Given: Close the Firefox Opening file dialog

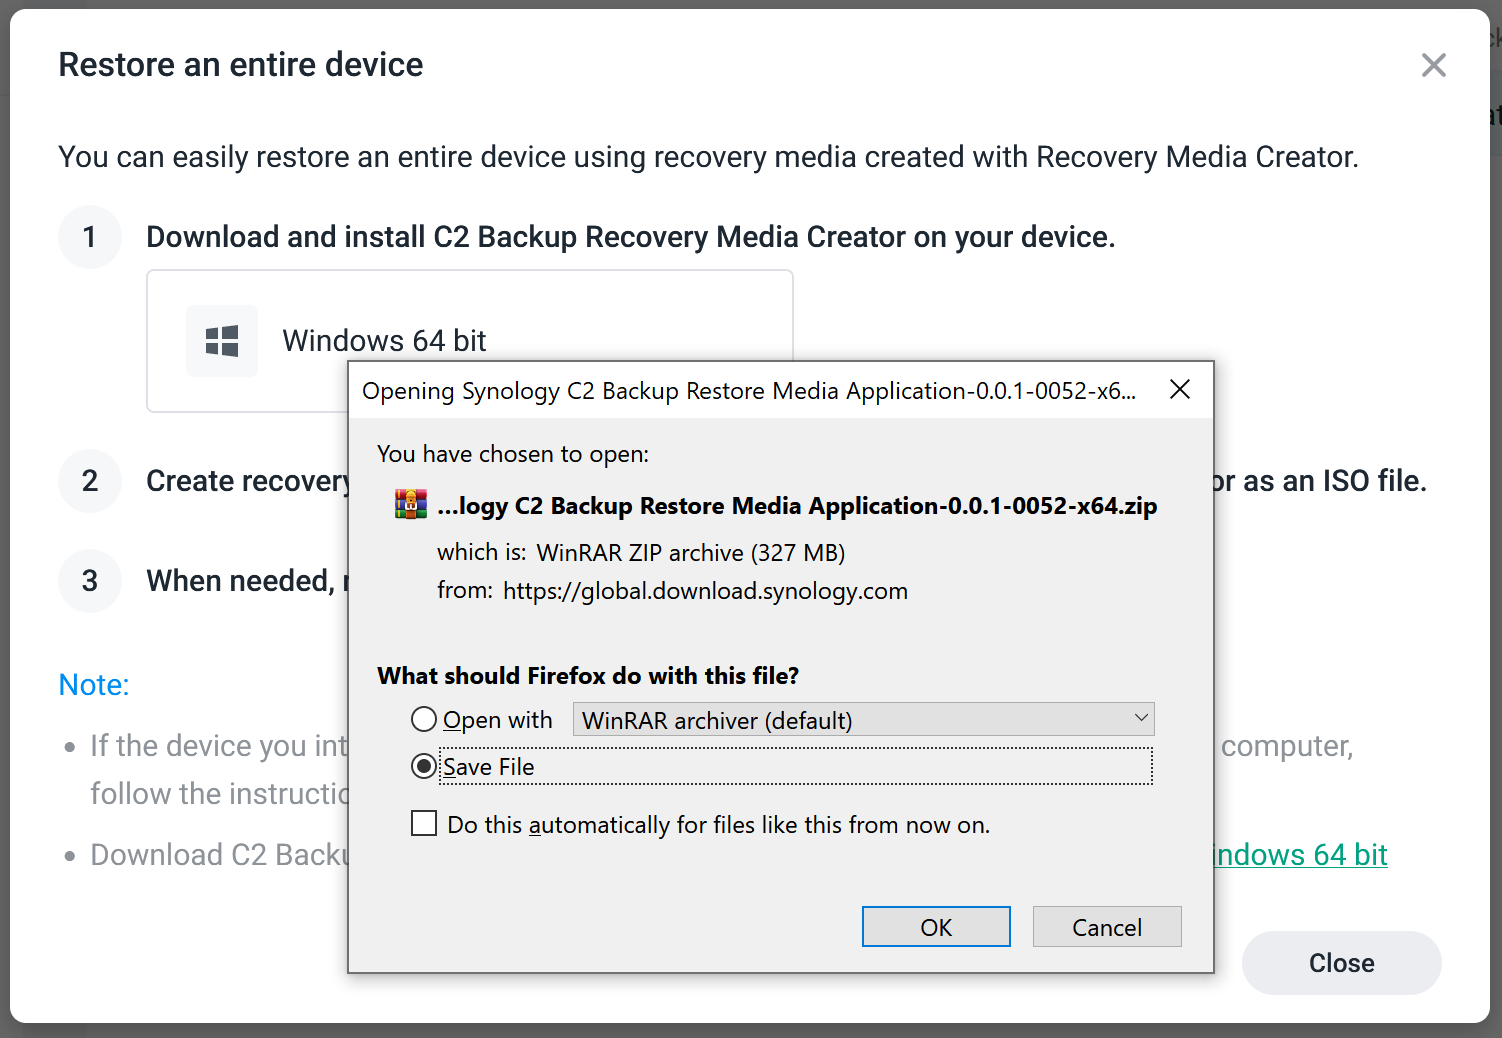Looking at the screenshot, I should point(1180,389).
